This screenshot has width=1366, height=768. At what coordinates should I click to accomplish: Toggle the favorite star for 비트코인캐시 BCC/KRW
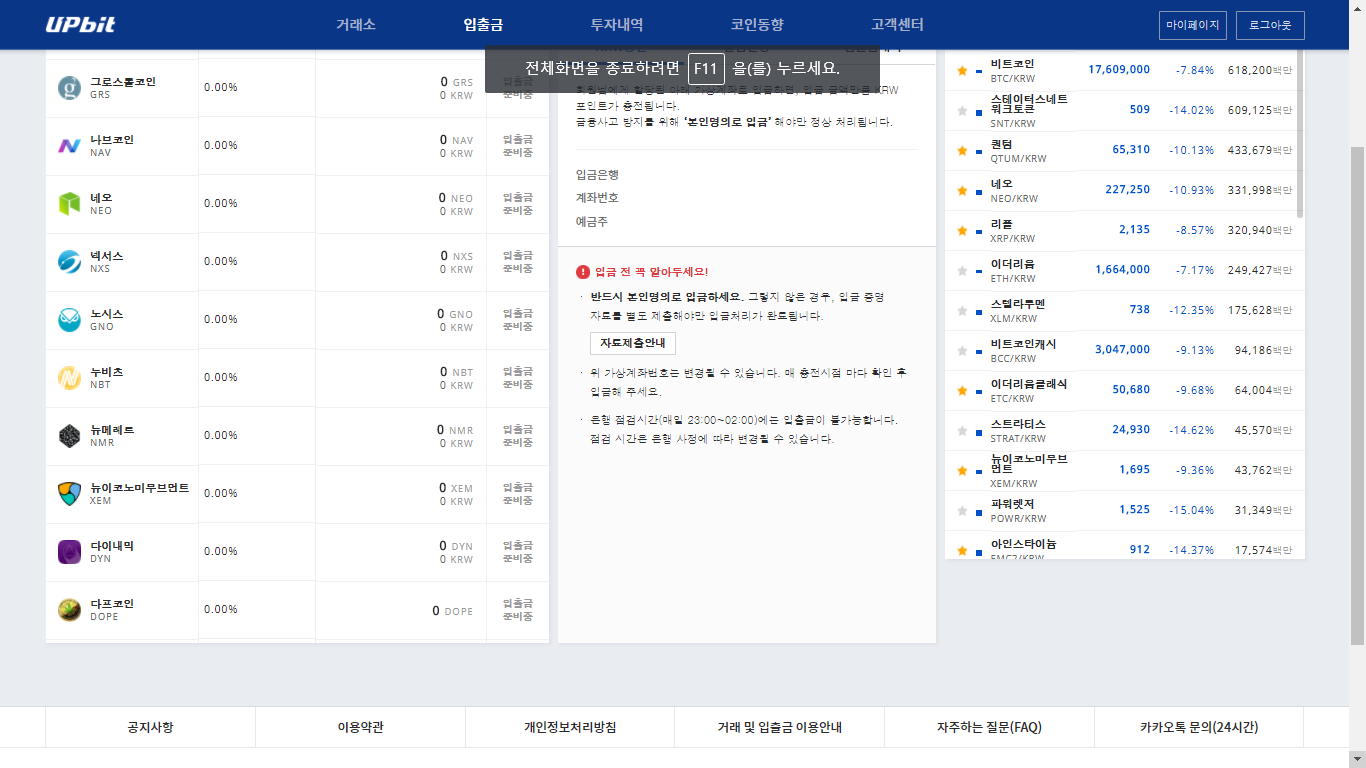point(962,351)
